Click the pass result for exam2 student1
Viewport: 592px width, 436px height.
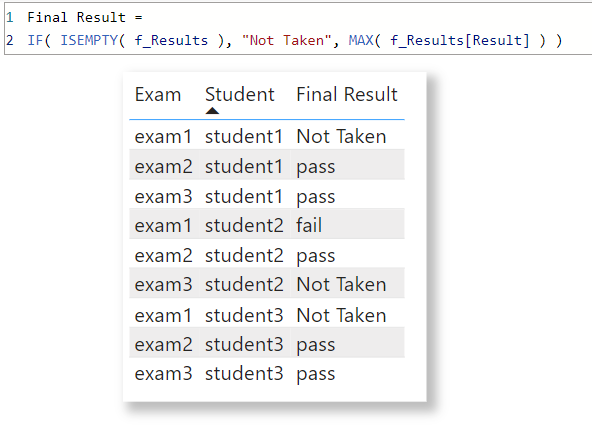pyautogui.click(x=316, y=167)
